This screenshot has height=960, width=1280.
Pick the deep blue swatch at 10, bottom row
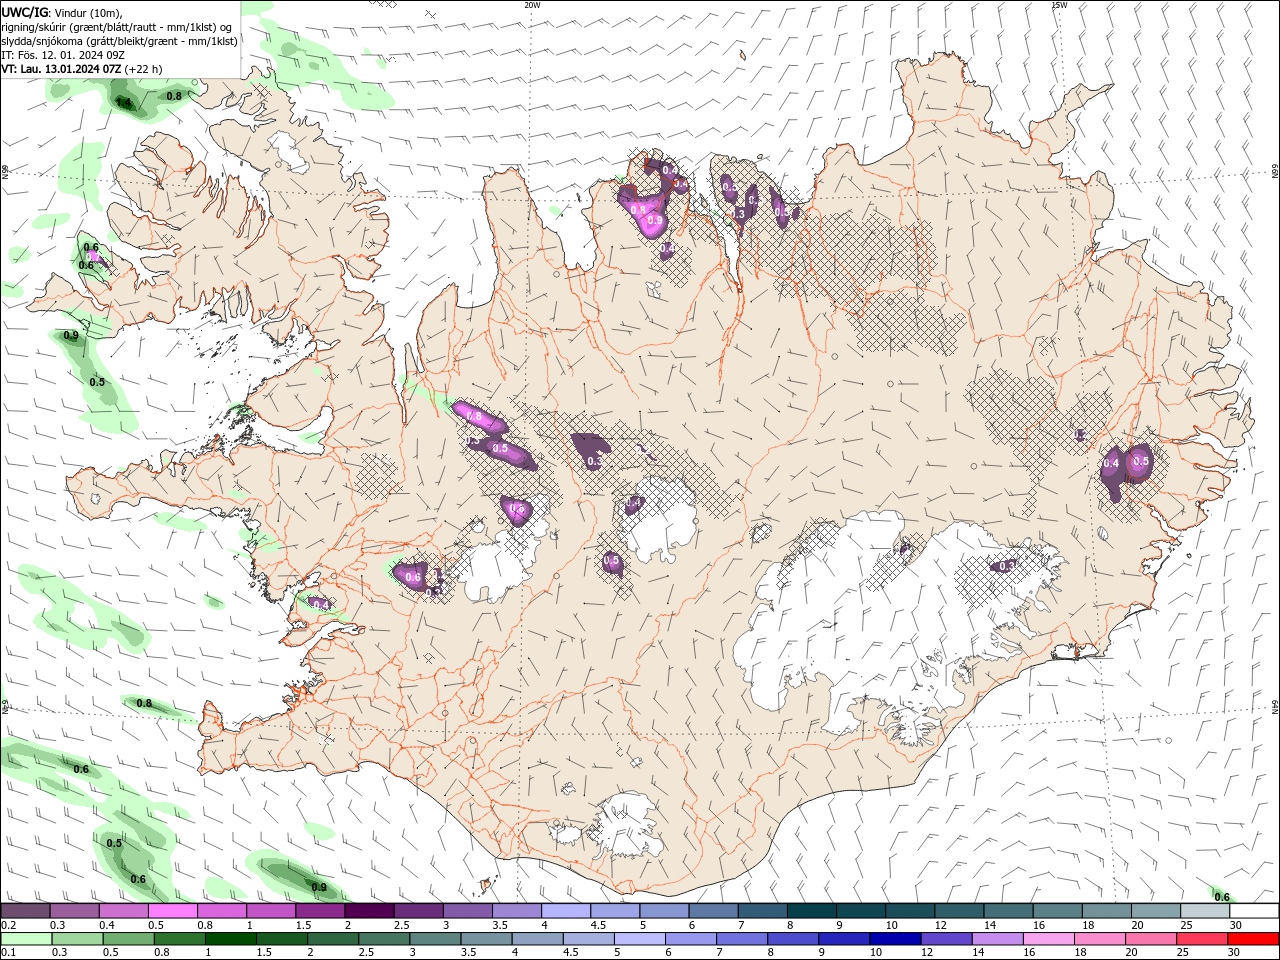[x=895, y=939]
